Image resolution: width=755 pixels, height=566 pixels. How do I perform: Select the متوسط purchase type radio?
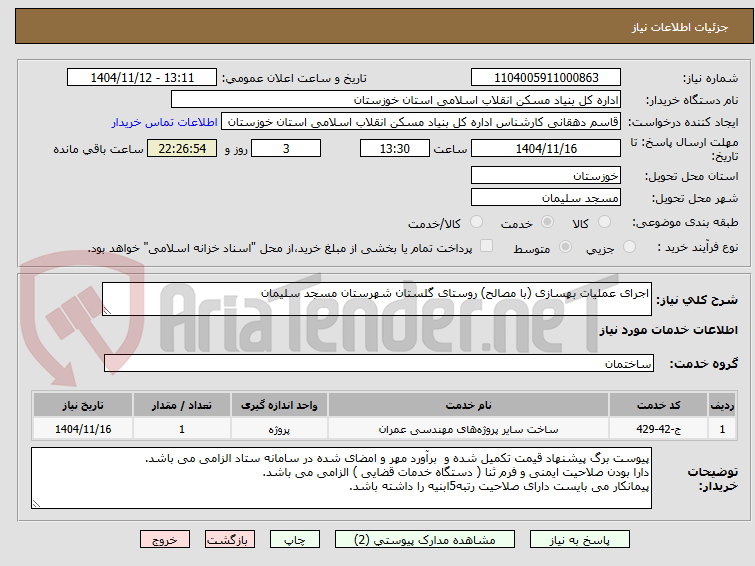[565, 247]
